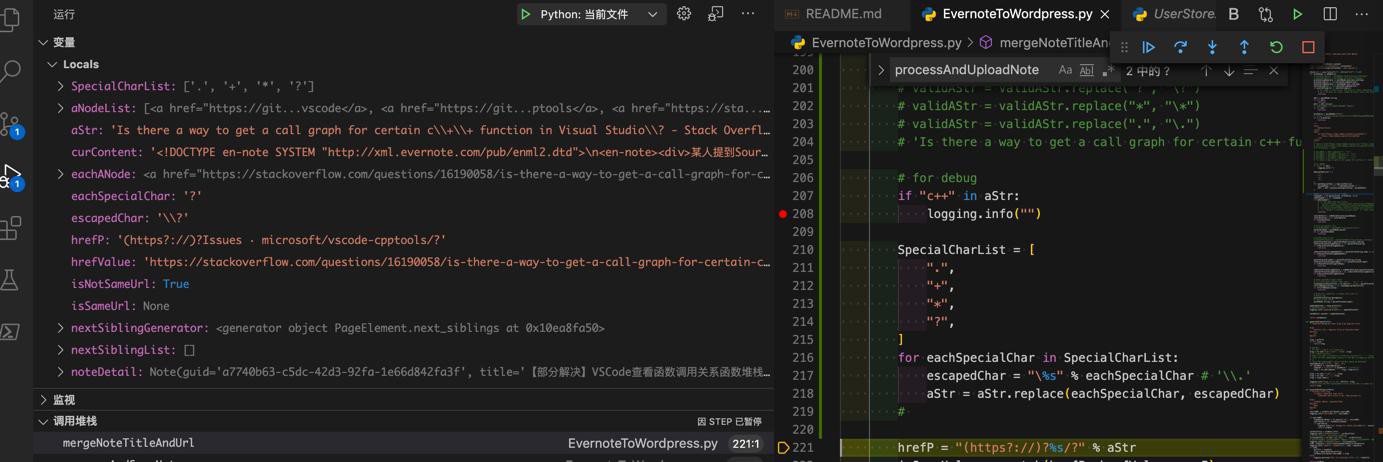Select the eachSpecialChar variable row
The width and height of the screenshot is (1383, 462).
coord(404,196)
